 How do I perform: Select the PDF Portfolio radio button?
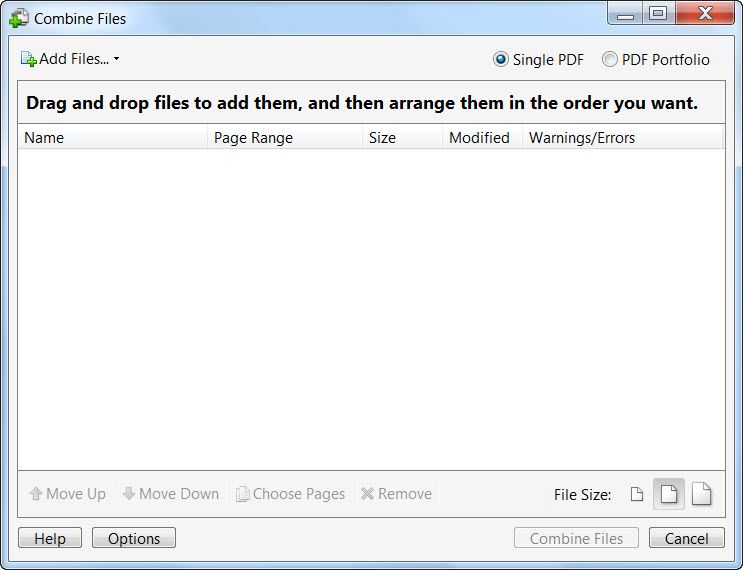pyautogui.click(x=609, y=59)
